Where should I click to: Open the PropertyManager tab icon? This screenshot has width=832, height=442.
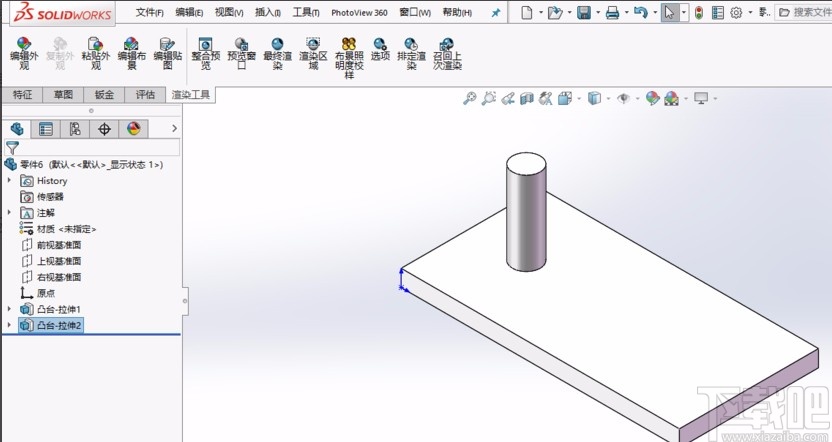pos(46,129)
